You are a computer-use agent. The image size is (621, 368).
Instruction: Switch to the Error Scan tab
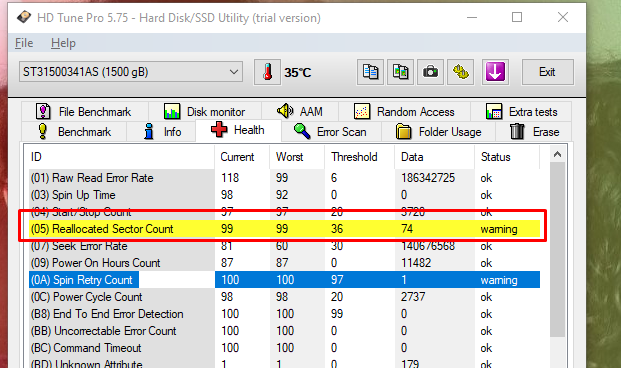click(330, 132)
